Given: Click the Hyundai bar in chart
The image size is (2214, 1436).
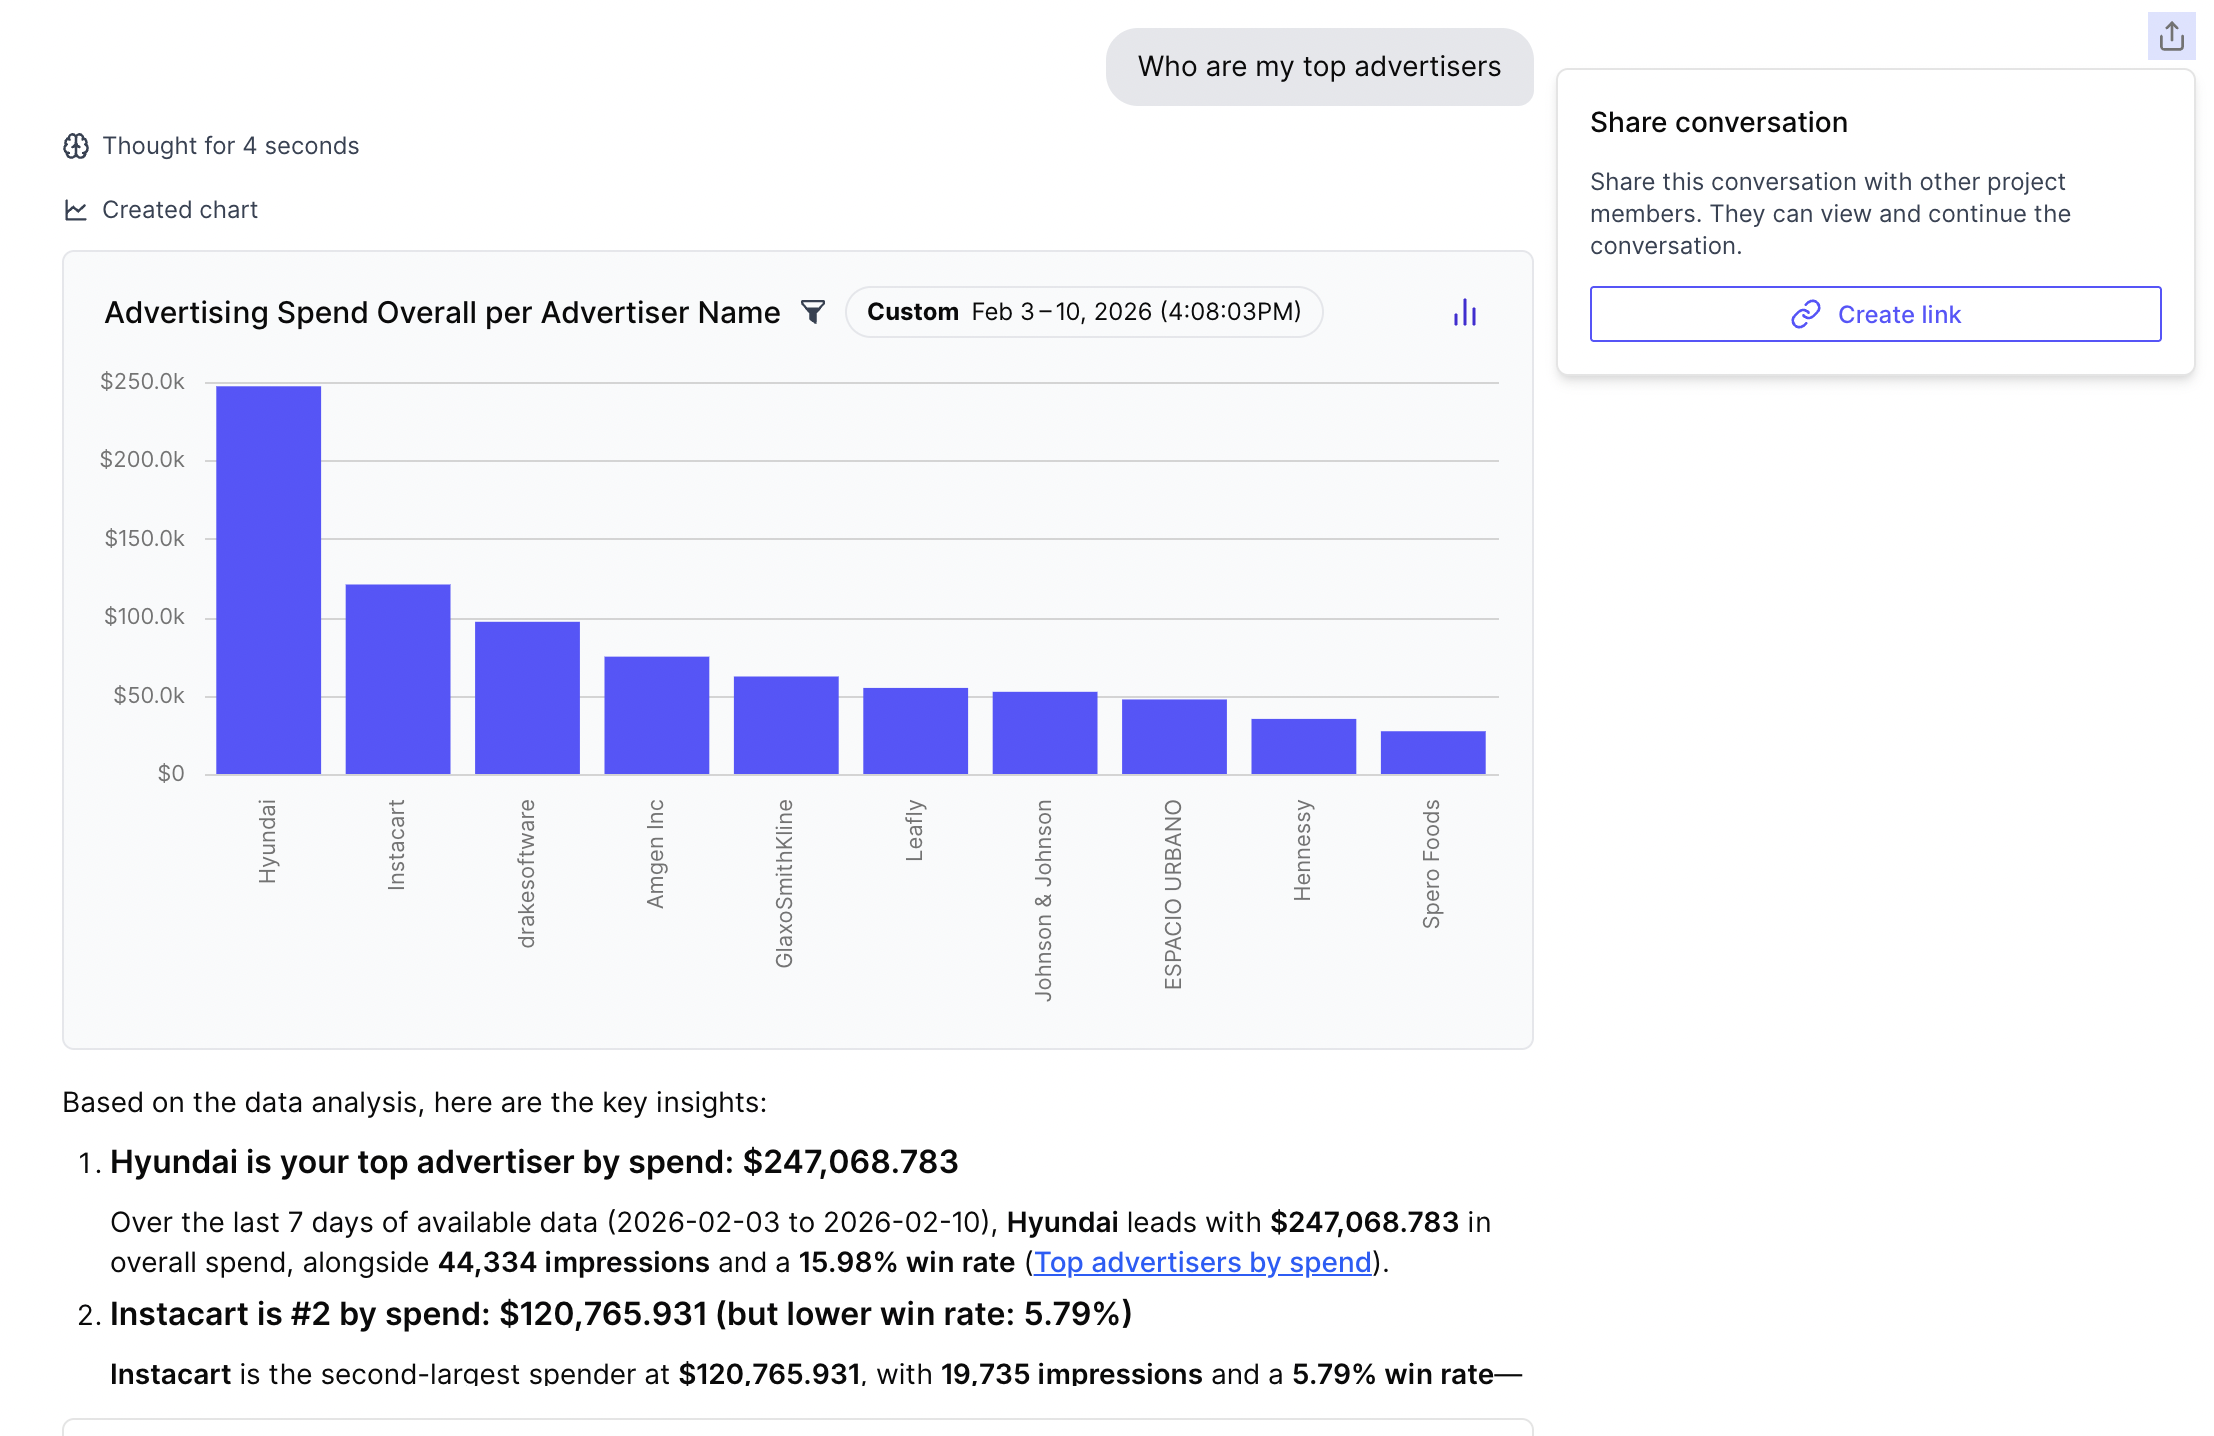Looking at the screenshot, I should click(x=268, y=580).
